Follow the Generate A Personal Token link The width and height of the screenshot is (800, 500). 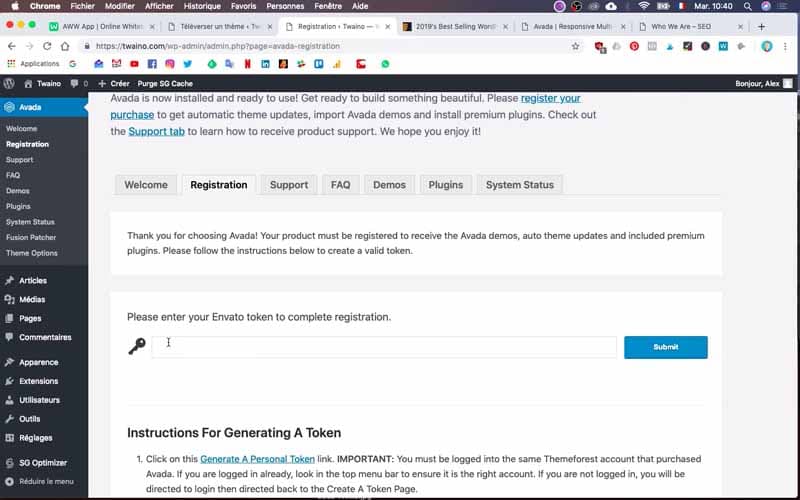(257, 459)
